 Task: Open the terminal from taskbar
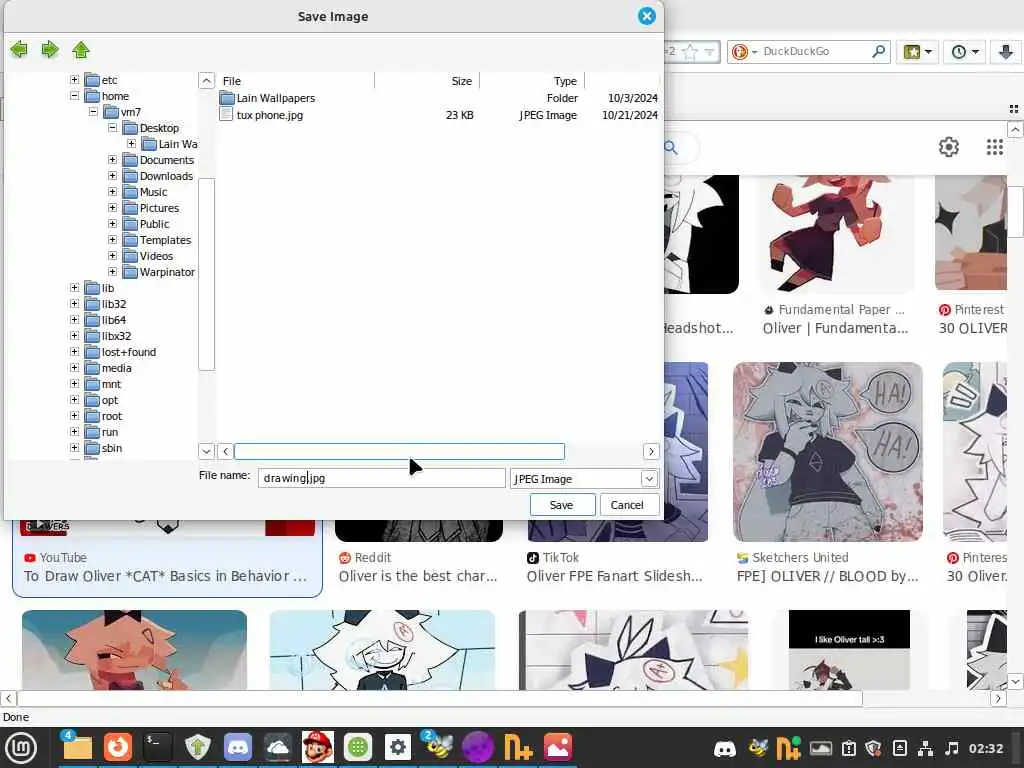point(157,748)
